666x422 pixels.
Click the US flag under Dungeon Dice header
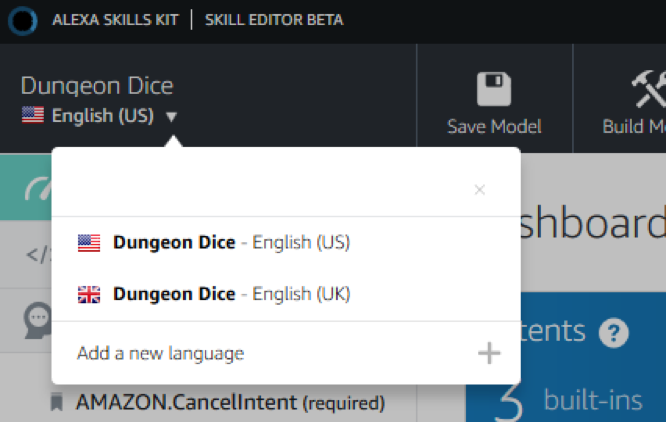(33, 116)
